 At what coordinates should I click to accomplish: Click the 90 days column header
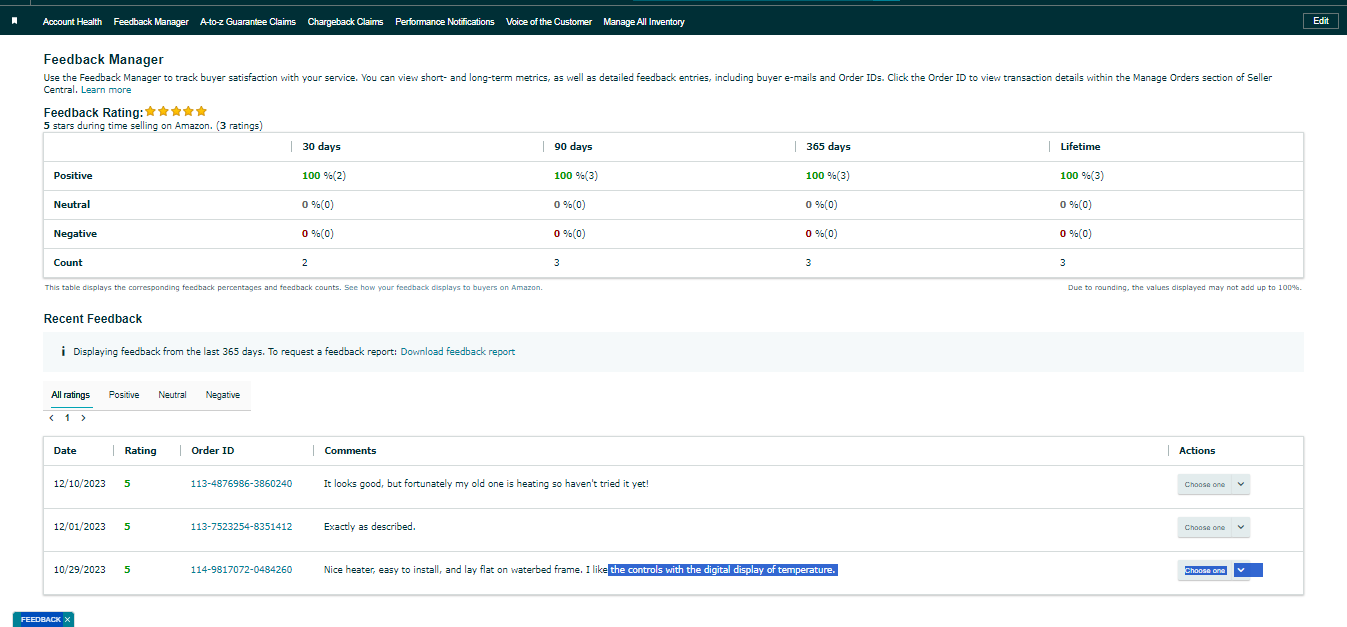[573, 147]
